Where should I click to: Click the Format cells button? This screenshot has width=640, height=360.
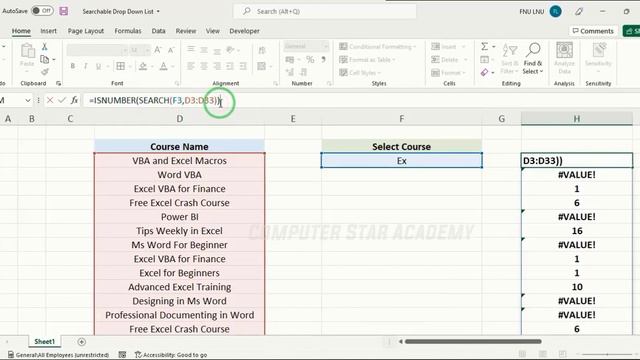pos(448,73)
